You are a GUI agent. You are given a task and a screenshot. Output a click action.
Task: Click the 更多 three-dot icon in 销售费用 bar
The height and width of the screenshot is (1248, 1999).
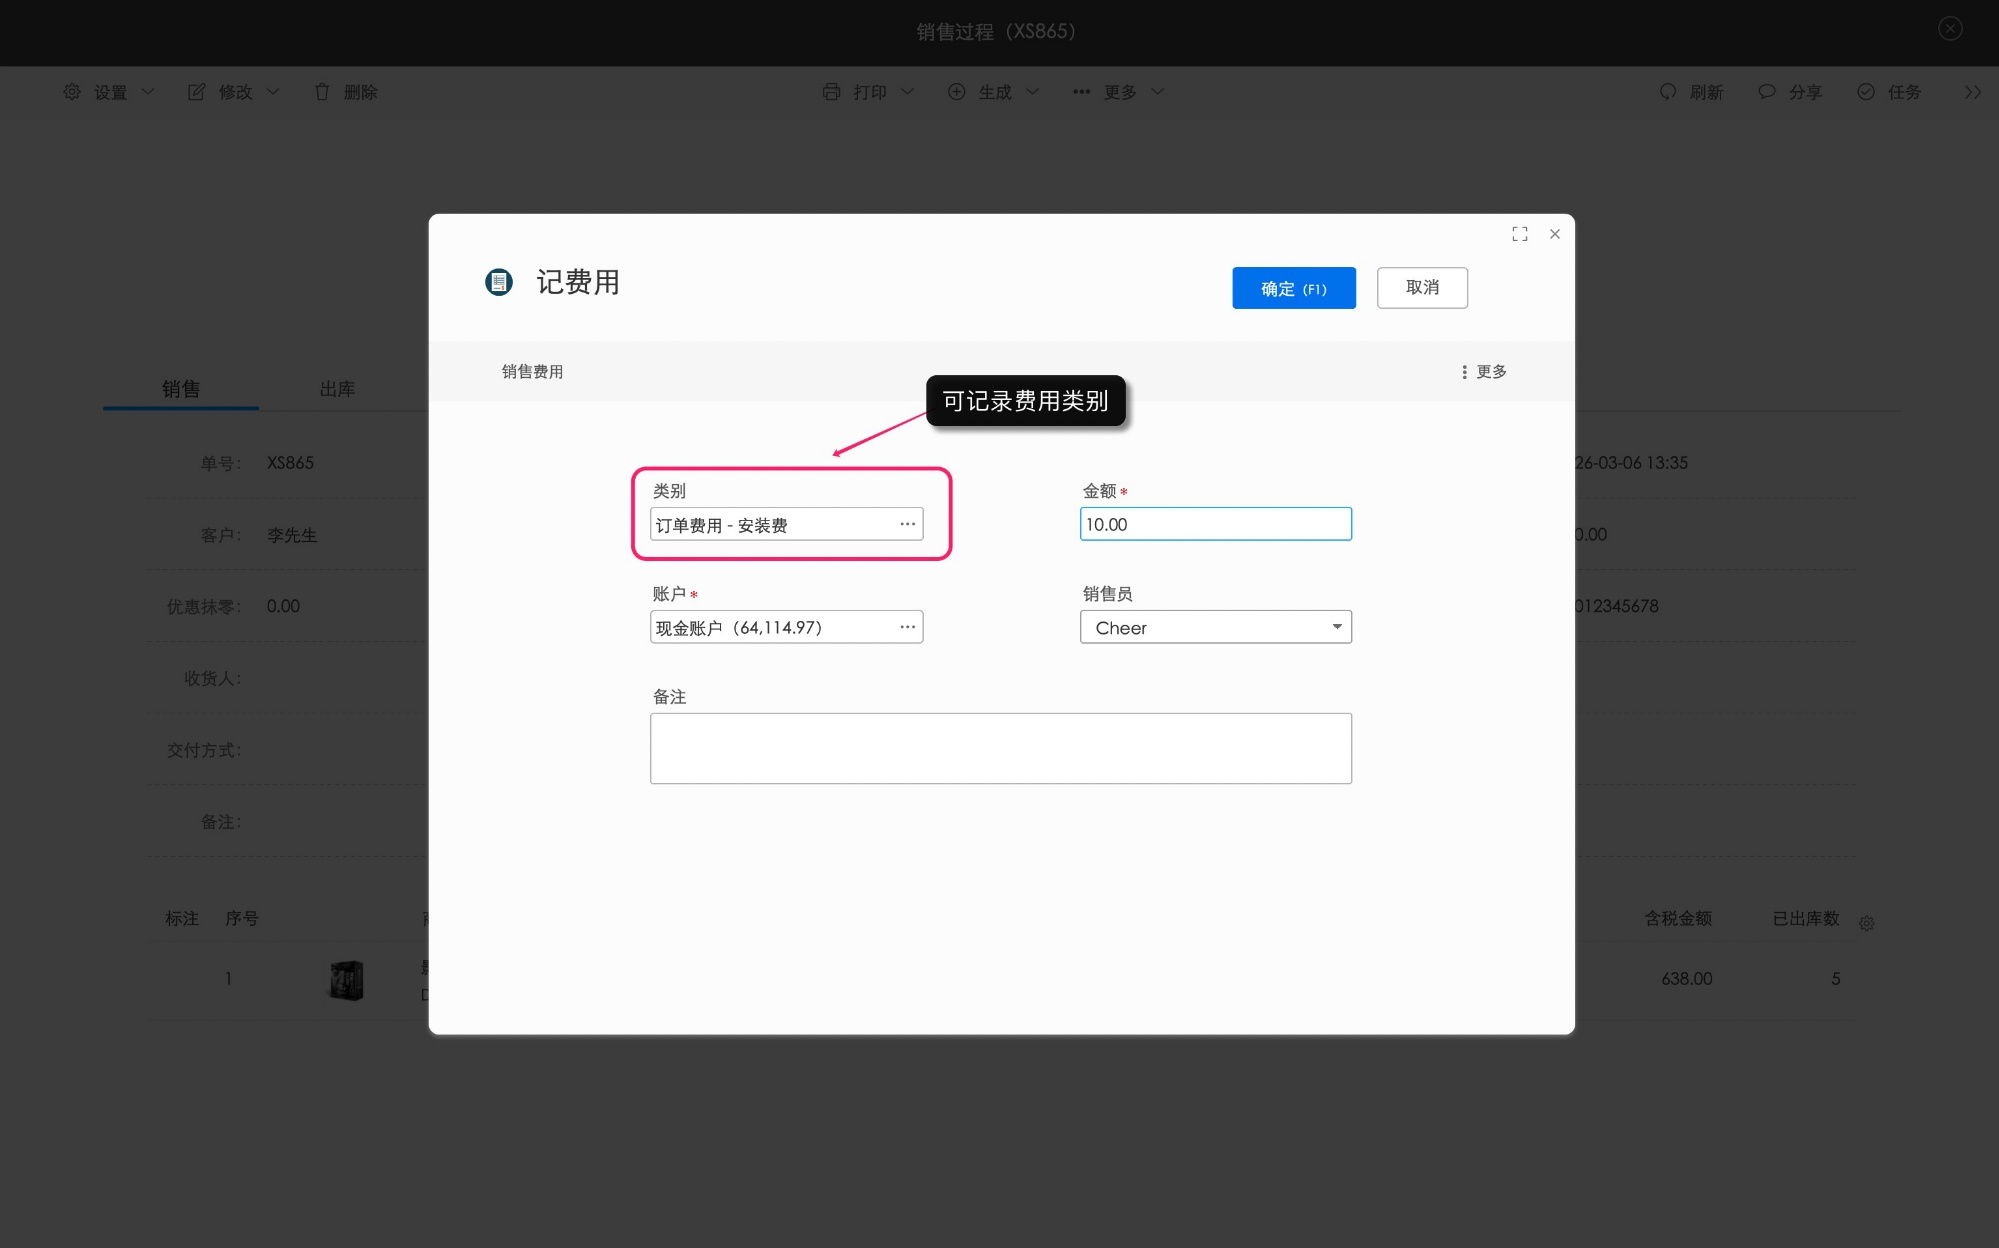pos(1464,371)
